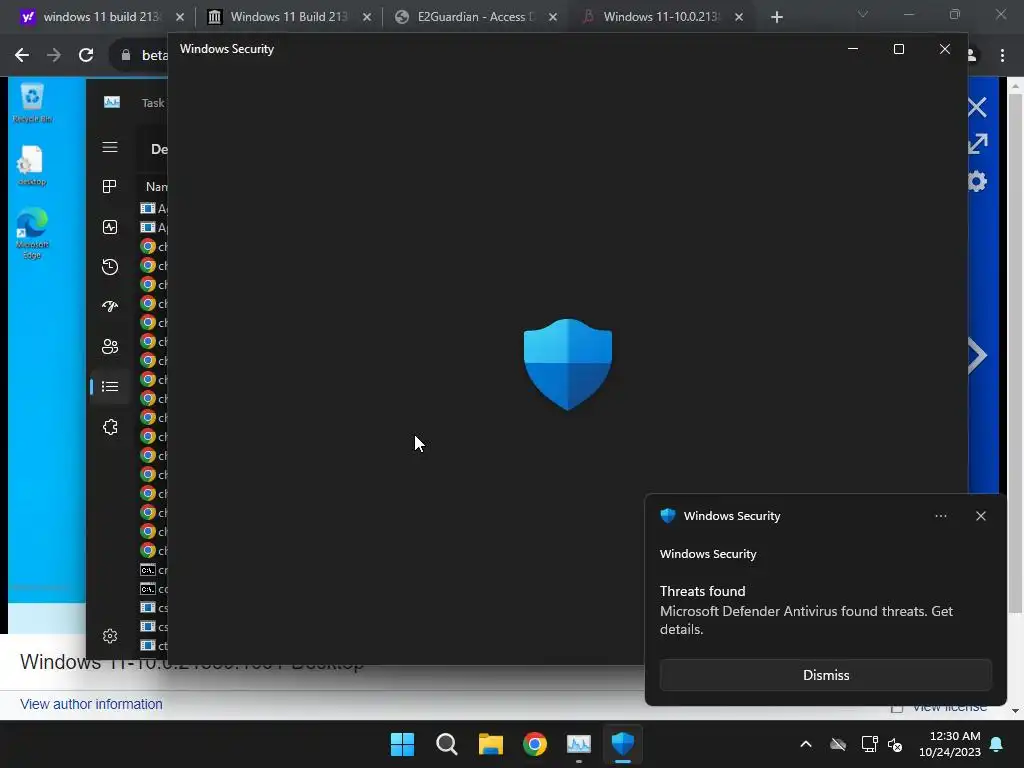Close the Windows Security toast notification
Viewport: 1024px width, 768px height.
tap(980, 516)
